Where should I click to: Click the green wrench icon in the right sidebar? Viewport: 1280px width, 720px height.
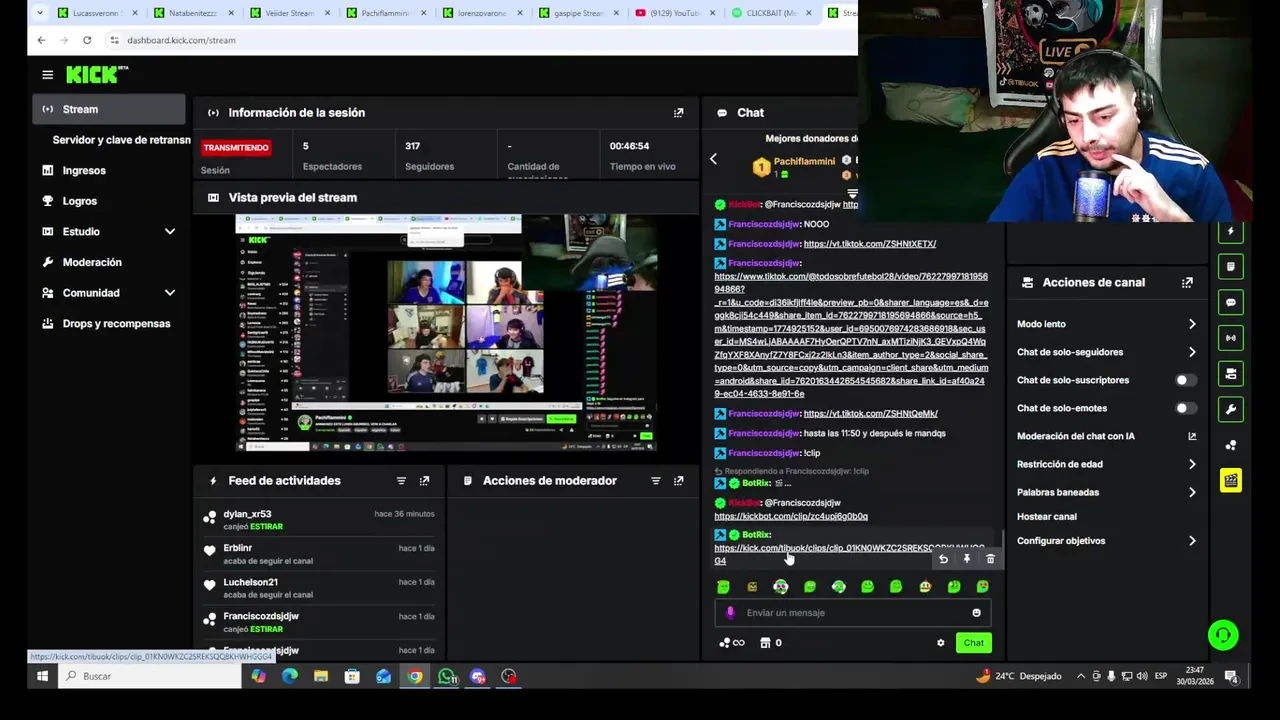(x=1231, y=409)
